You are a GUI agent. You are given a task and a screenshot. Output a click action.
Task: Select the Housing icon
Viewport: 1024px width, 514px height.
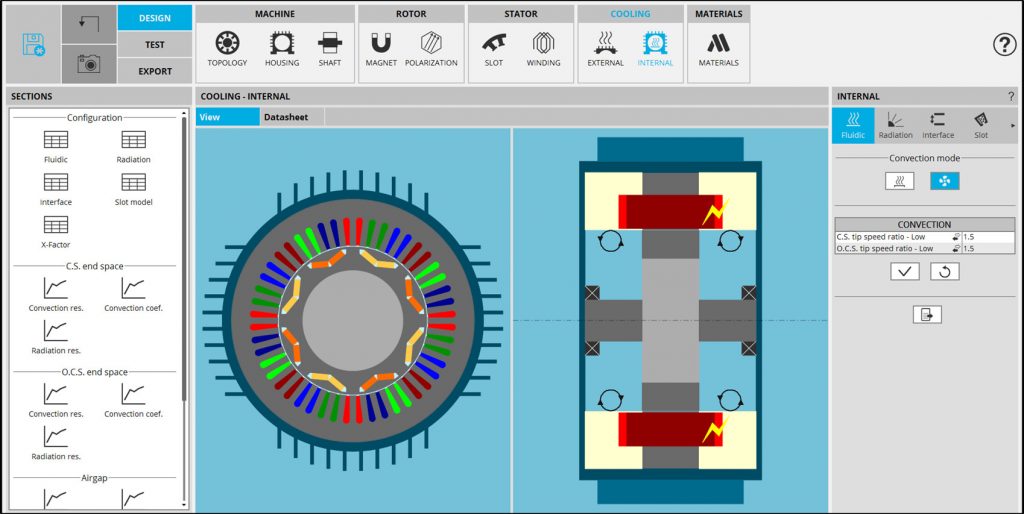[282, 48]
